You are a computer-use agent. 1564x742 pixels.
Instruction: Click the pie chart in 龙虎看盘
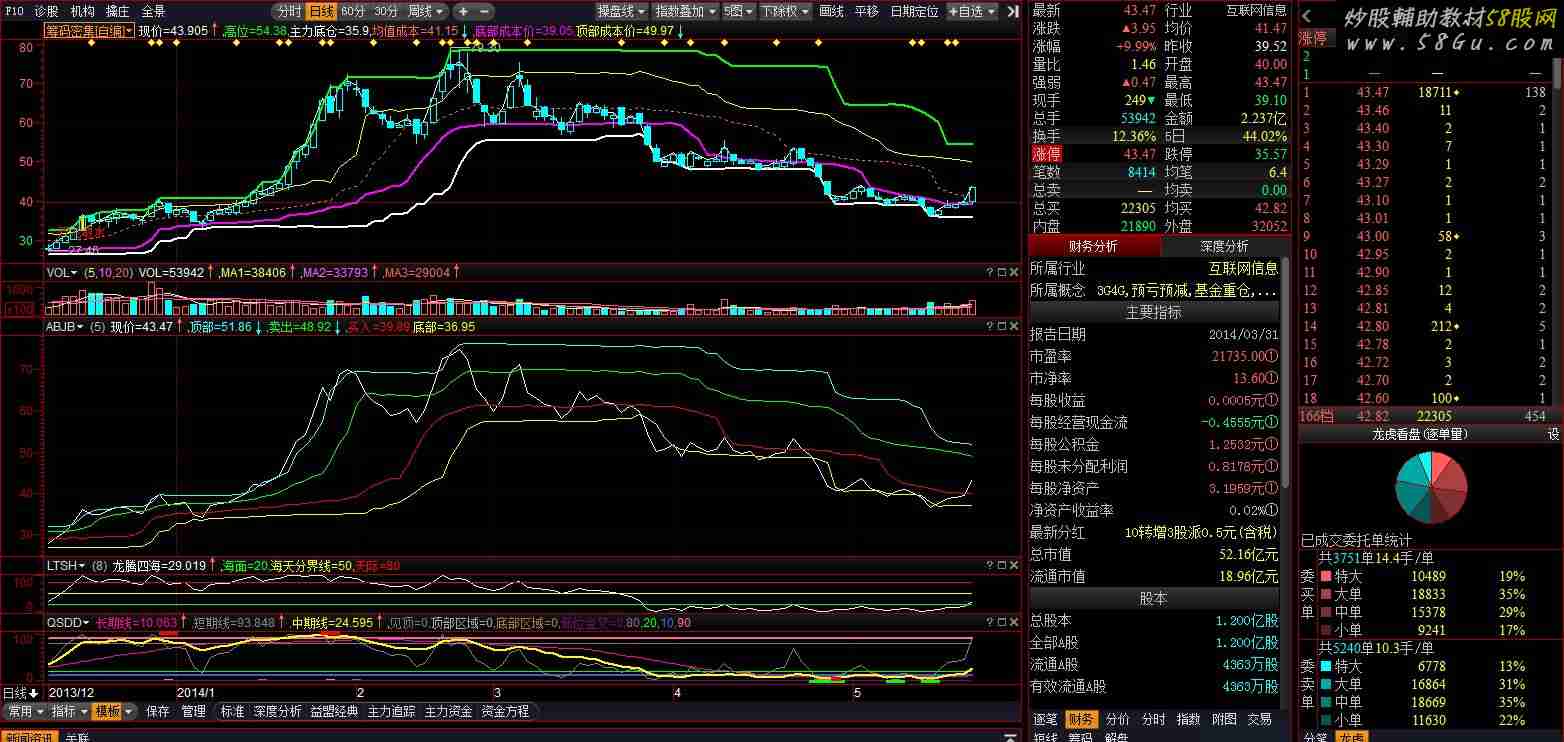click(x=1431, y=487)
